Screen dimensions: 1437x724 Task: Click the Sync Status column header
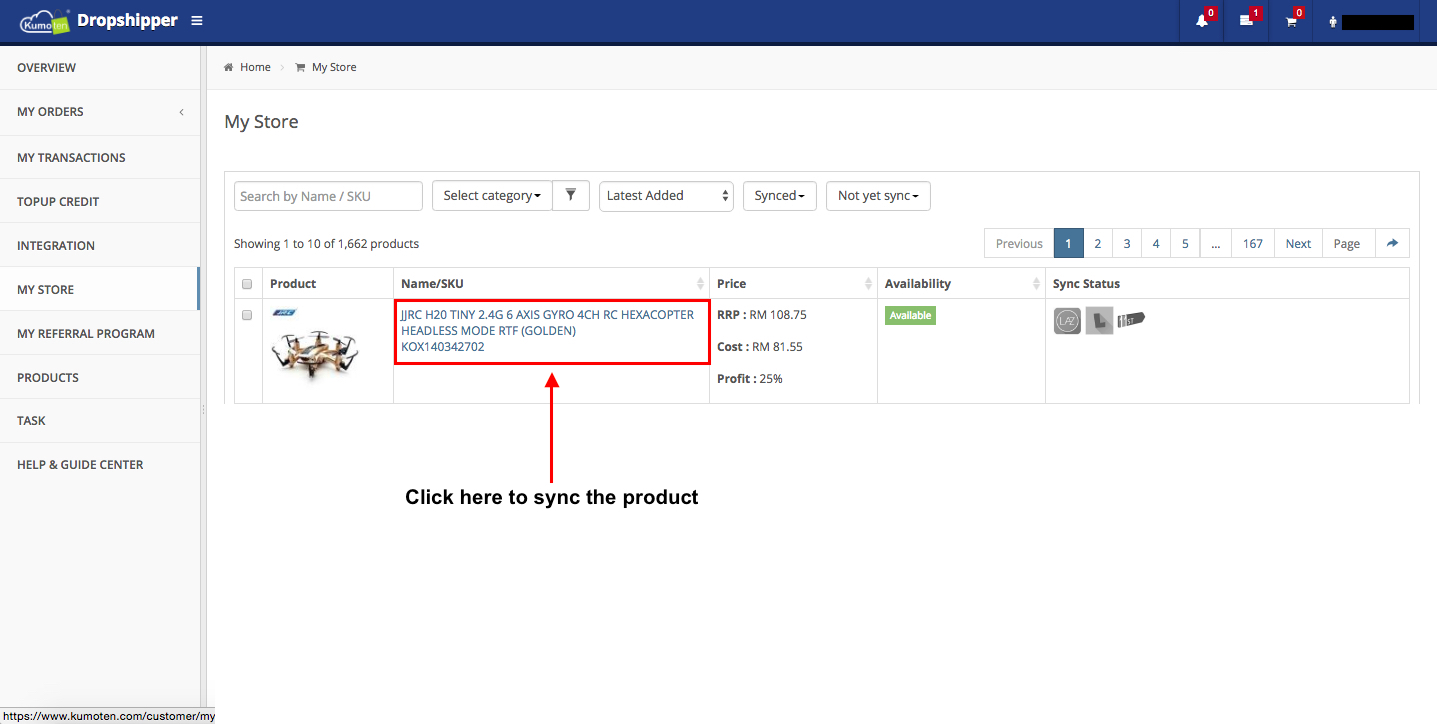pyautogui.click(x=1086, y=284)
